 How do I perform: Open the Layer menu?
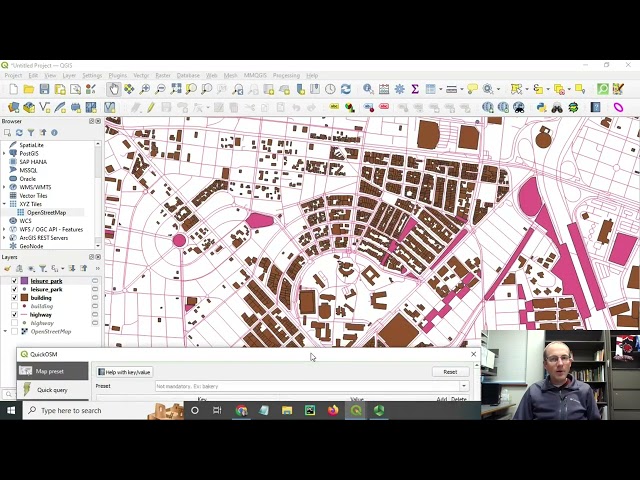point(69,76)
